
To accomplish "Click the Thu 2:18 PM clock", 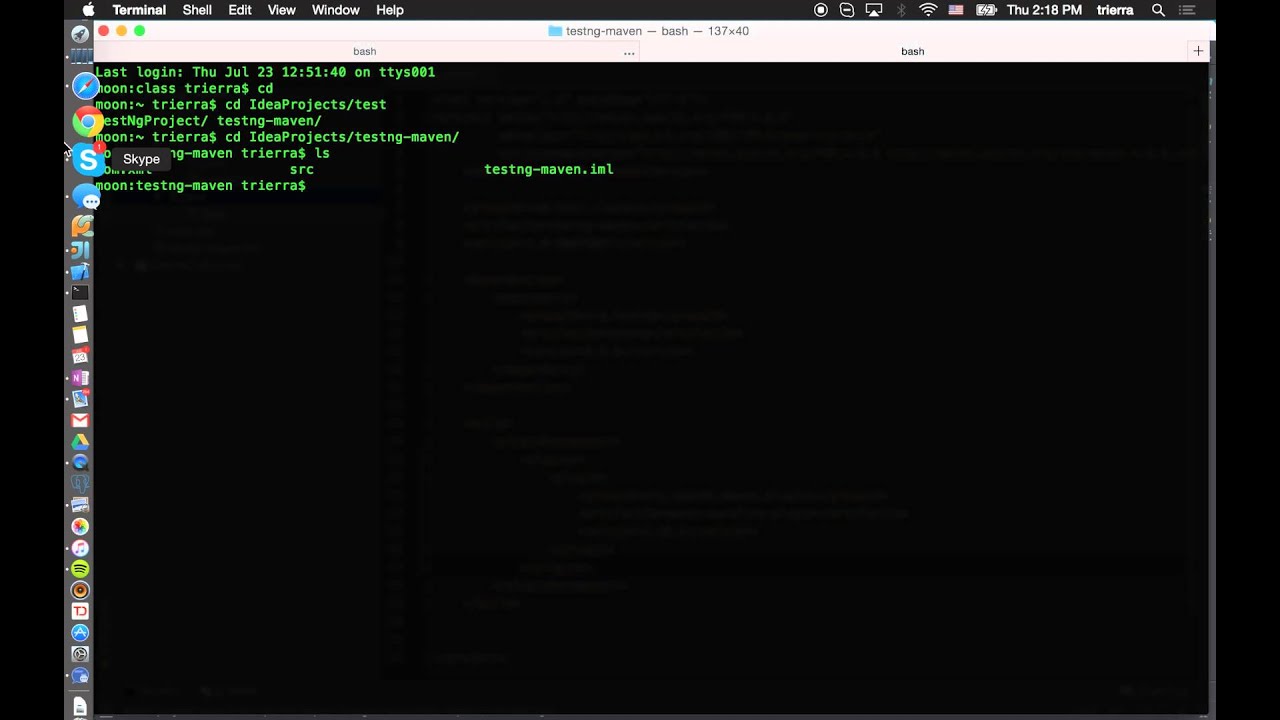I will [x=1044, y=10].
